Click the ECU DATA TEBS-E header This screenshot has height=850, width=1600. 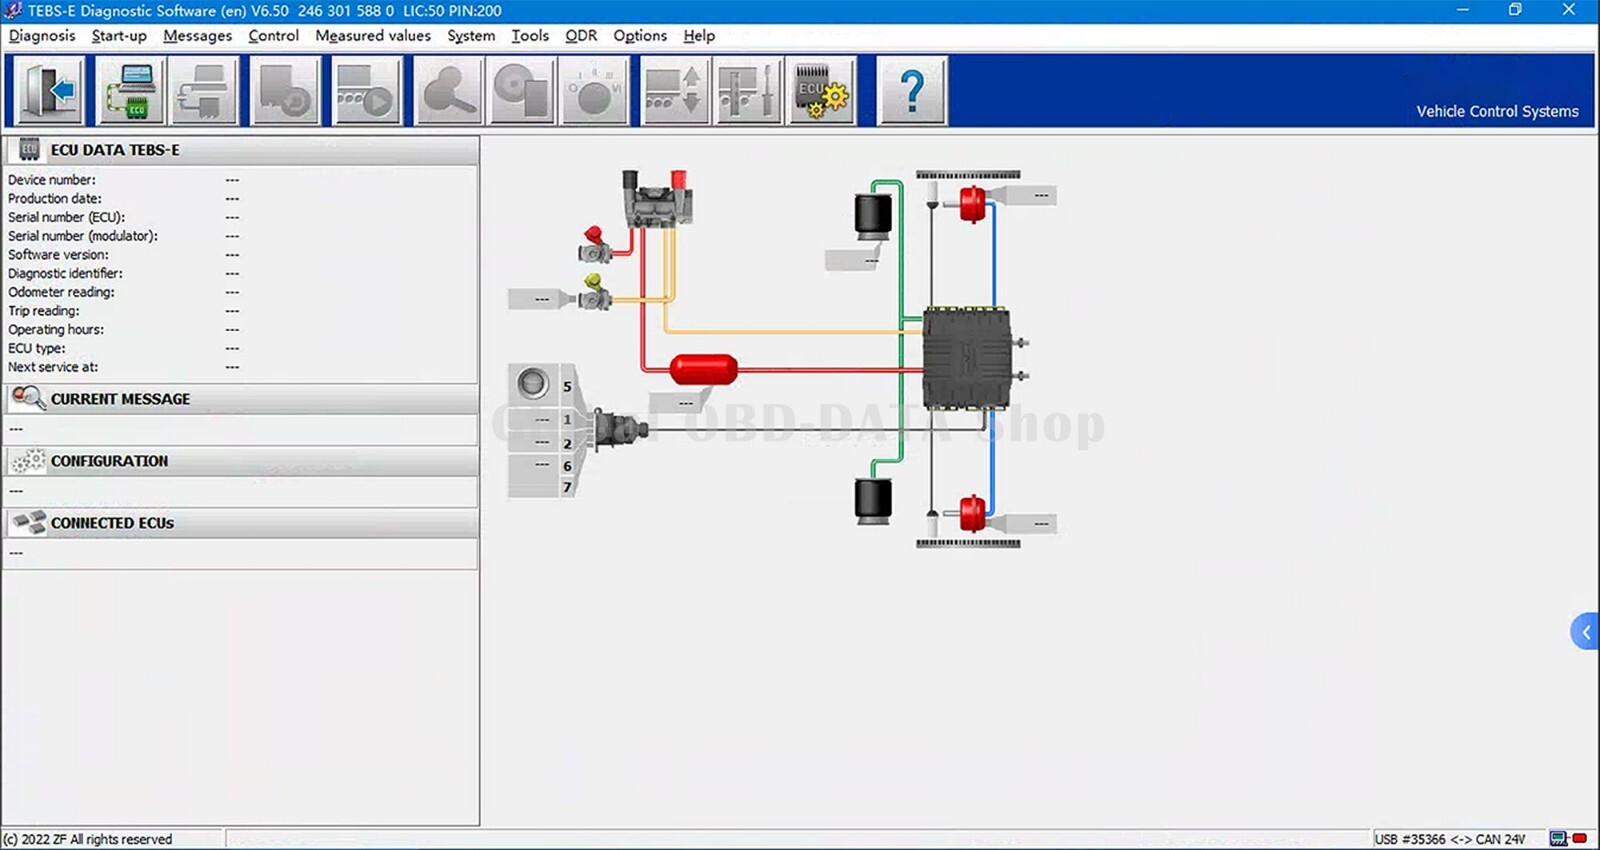pos(241,150)
